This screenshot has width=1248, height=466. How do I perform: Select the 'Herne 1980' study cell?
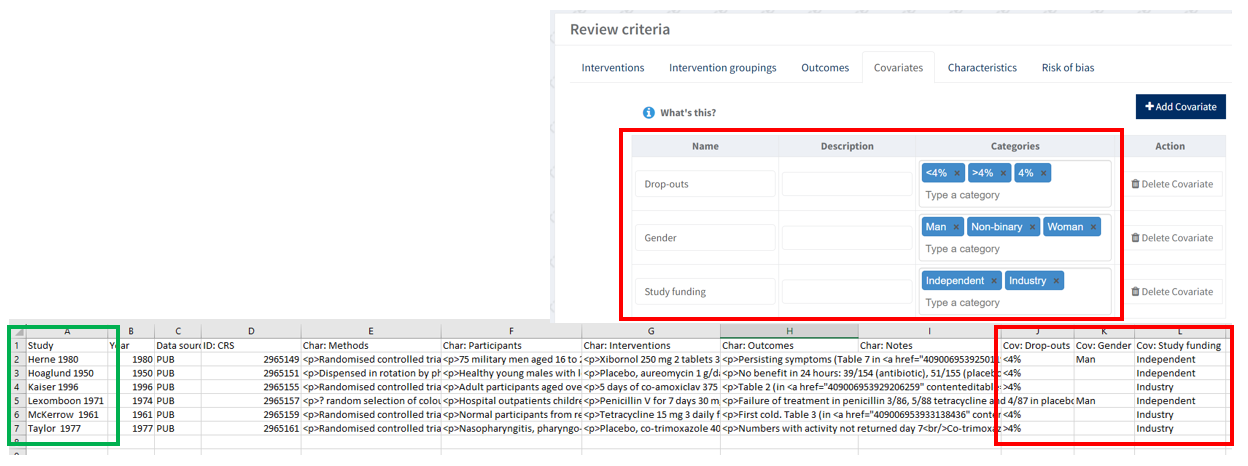click(x=66, y=359)
